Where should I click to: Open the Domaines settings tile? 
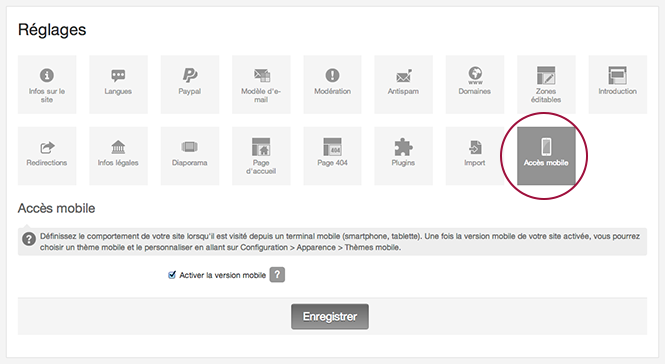(475, 84)
